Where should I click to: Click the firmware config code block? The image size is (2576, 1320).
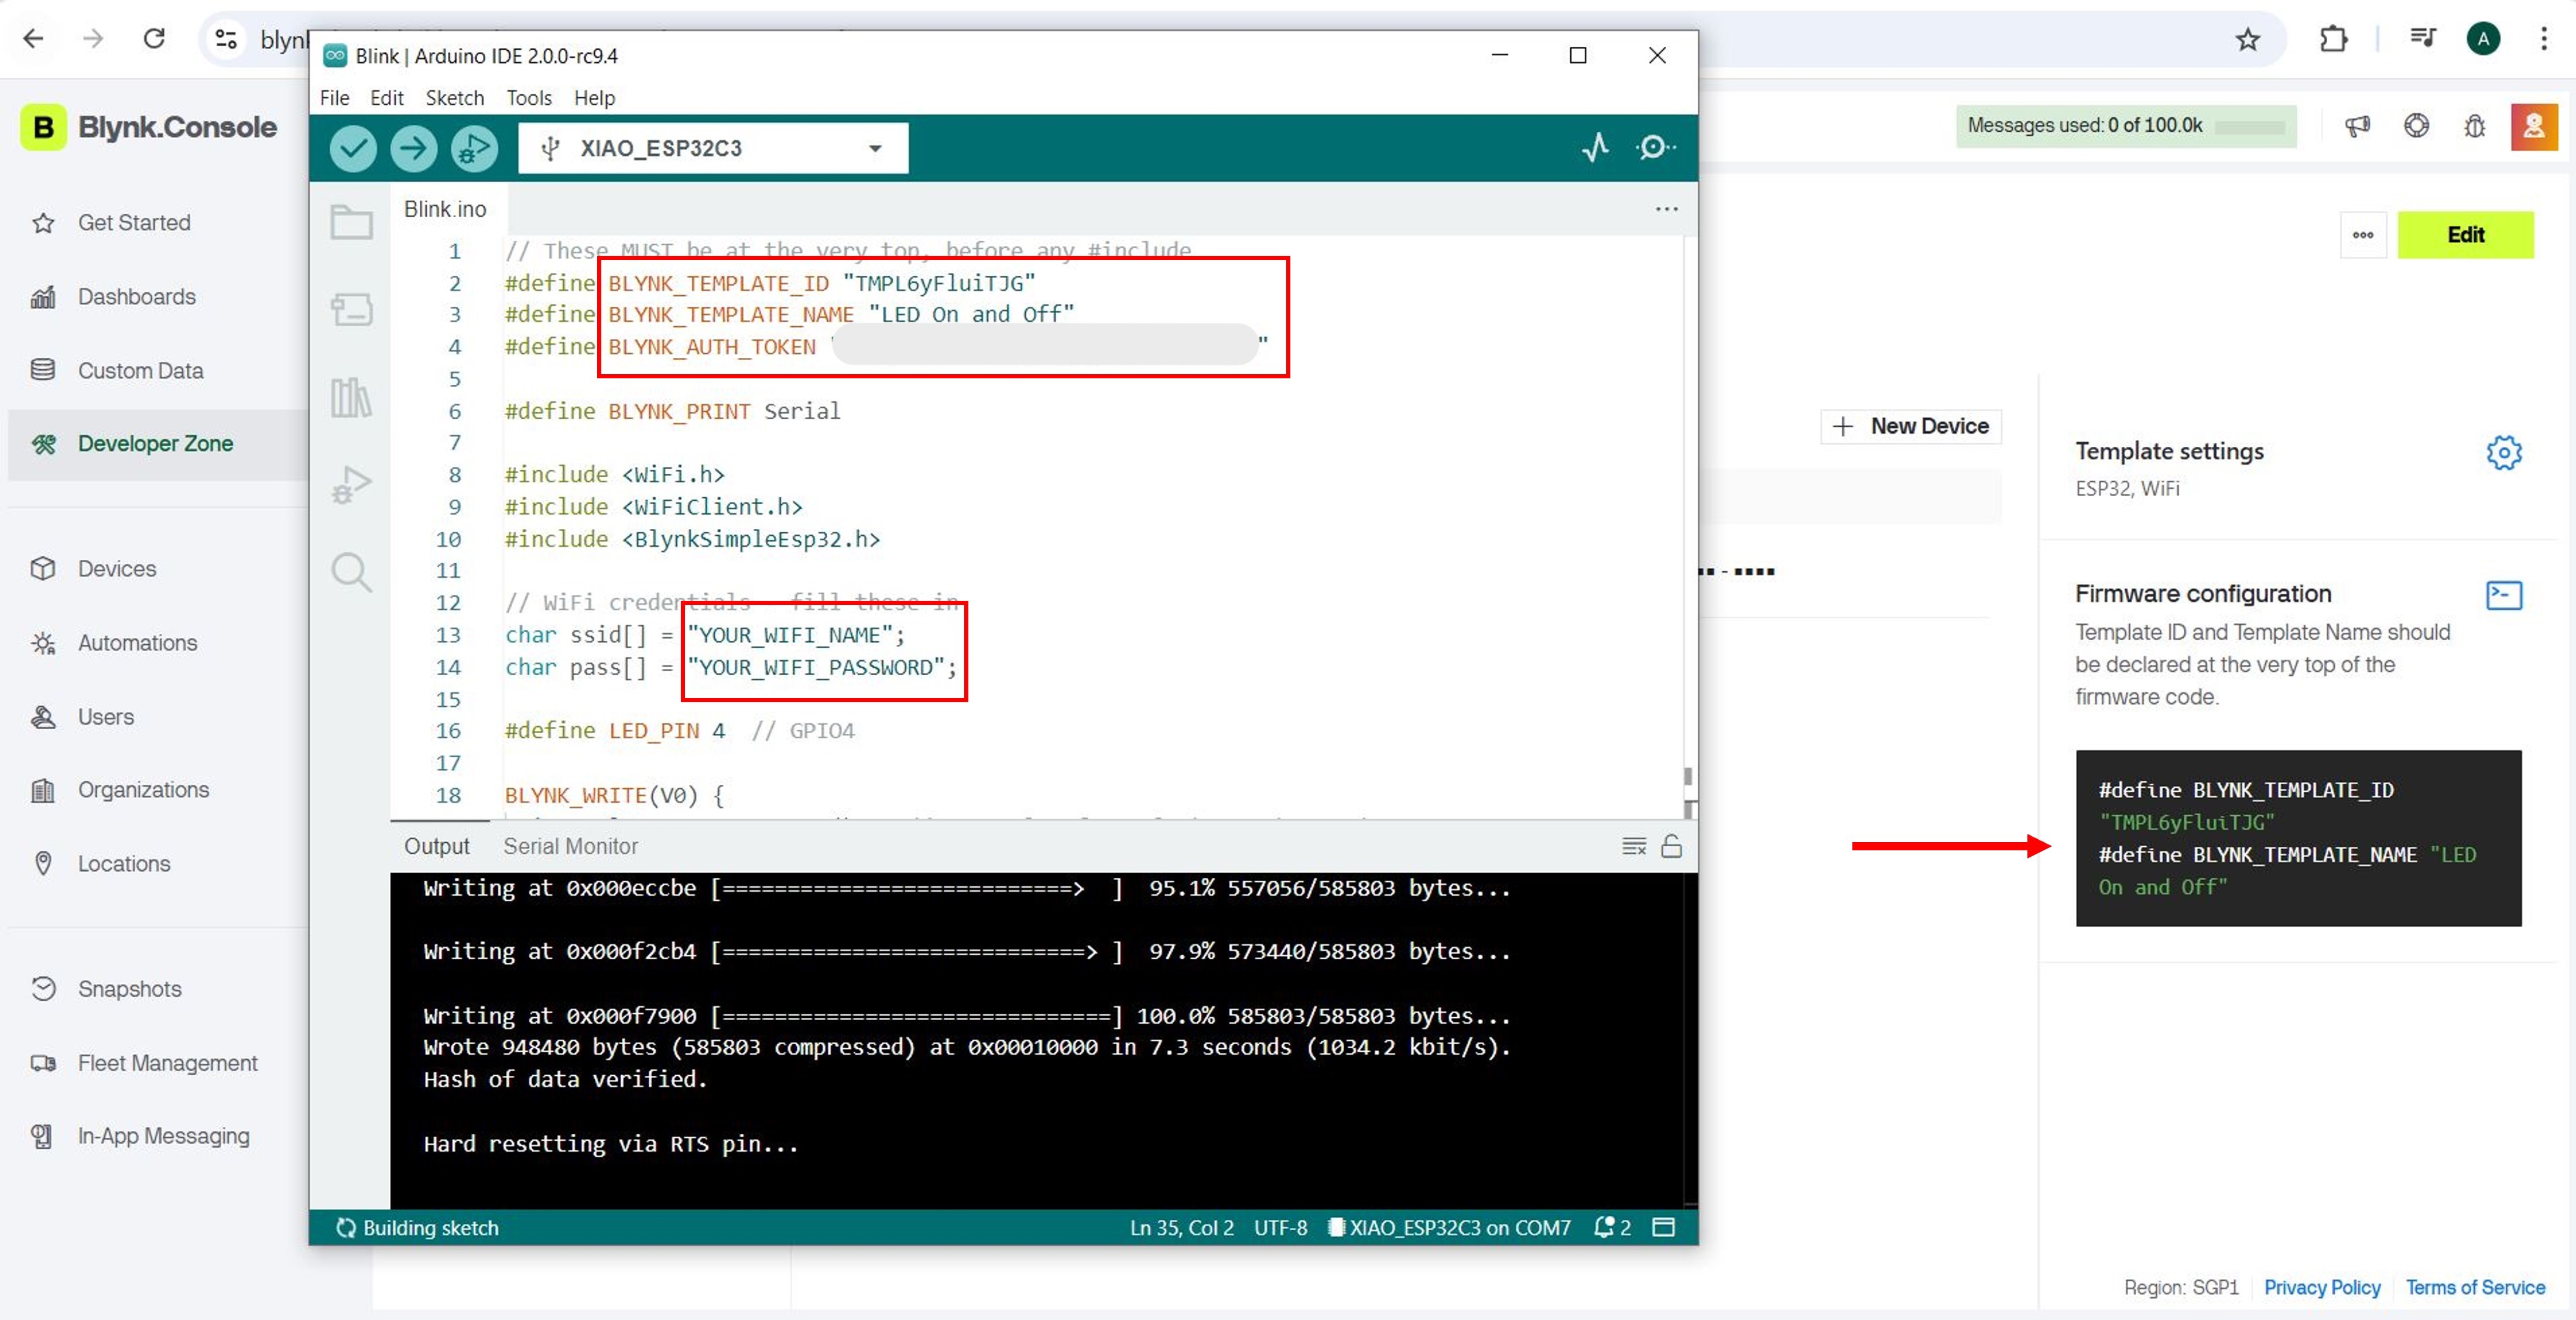2298,838
